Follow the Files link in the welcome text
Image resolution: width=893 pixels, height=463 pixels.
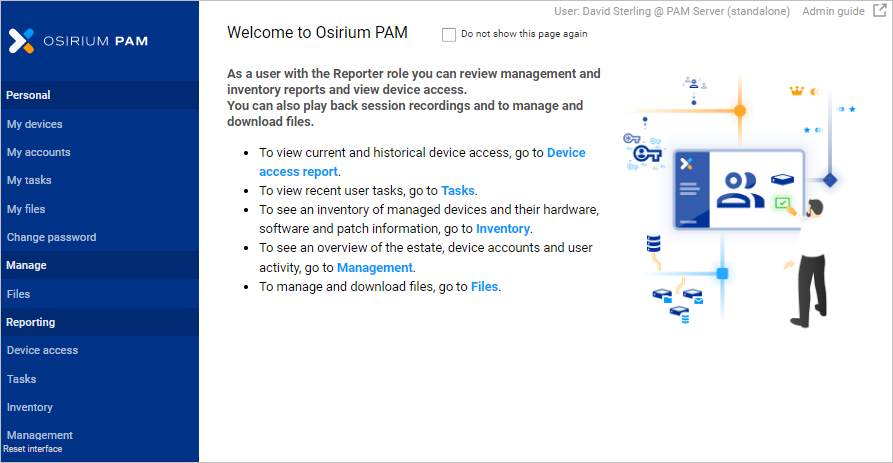pos(485,287)
